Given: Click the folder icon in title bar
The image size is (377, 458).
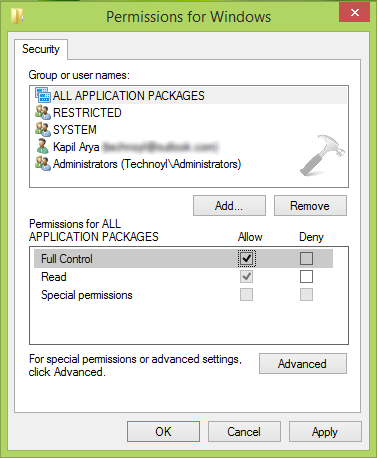Looking at the screenshot, I should coord(17,16).
